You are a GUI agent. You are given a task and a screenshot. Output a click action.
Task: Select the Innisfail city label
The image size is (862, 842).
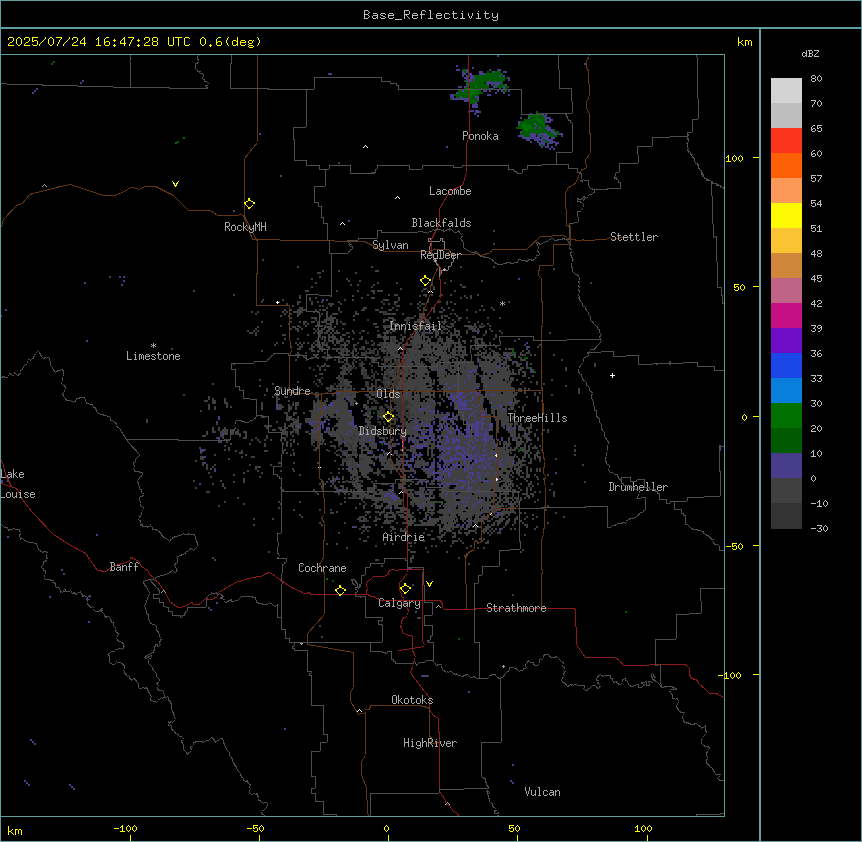[x=415, y=326]
